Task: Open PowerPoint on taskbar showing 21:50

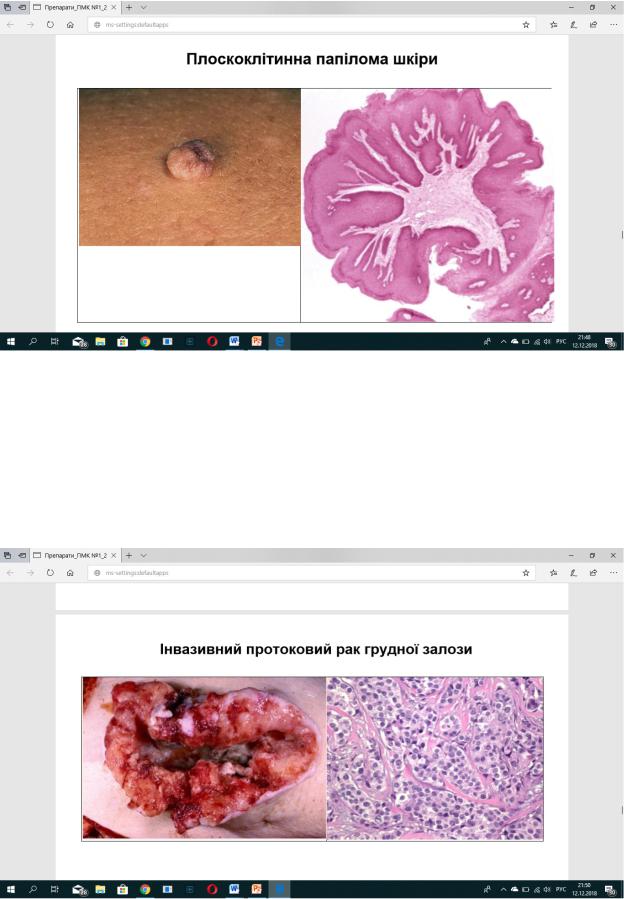Action: pyautogui.click(x=256, y=890)
